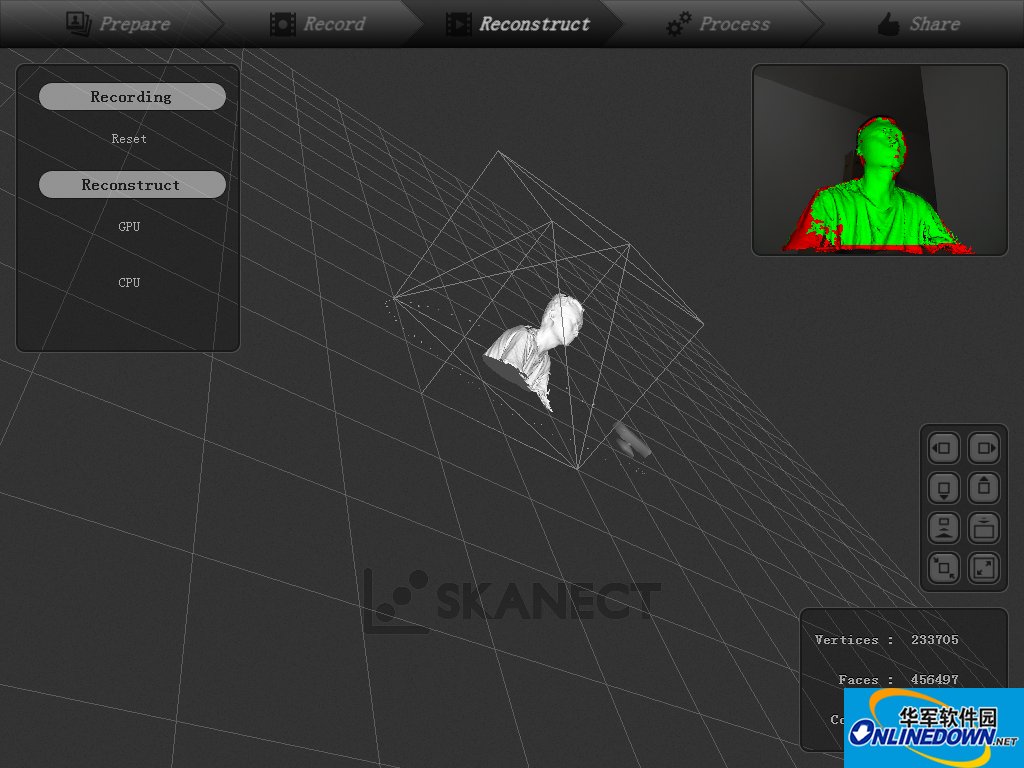Shrink bounding box with inward arrows icon
This screenshot has width=1024, height=768.
coord(944,568)
